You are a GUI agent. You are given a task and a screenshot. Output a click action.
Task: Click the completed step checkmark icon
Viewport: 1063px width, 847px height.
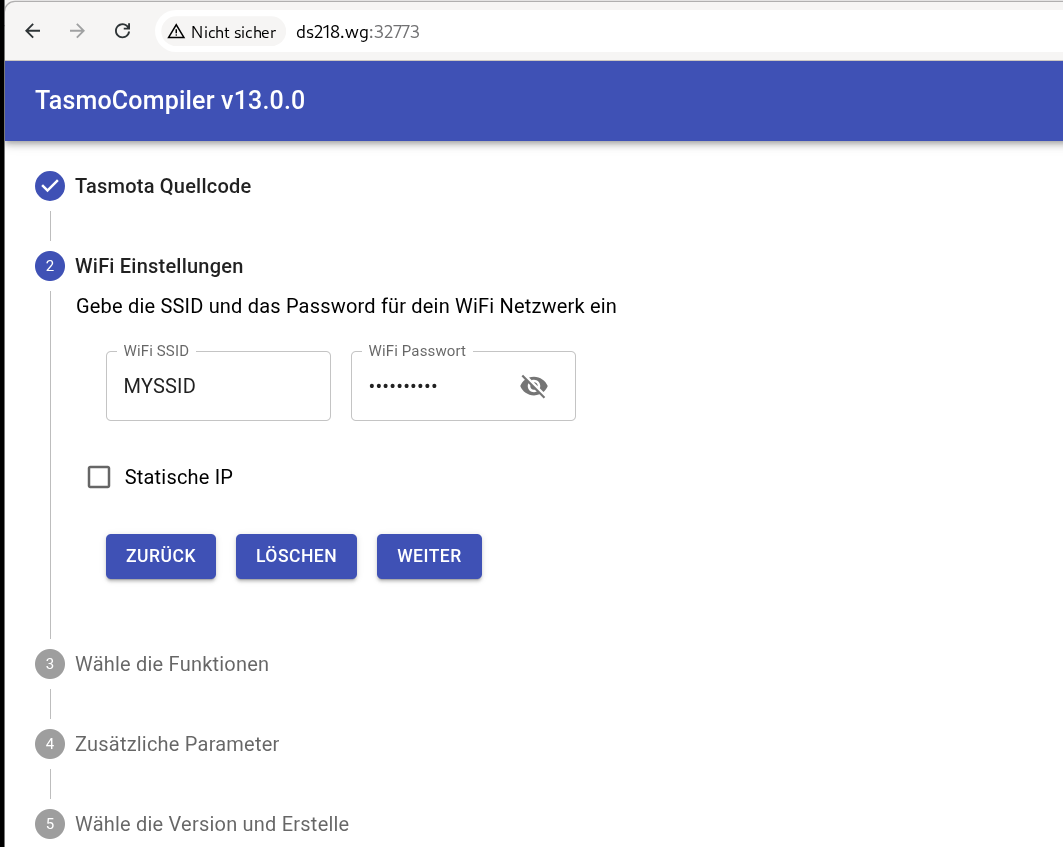(49, 186)
